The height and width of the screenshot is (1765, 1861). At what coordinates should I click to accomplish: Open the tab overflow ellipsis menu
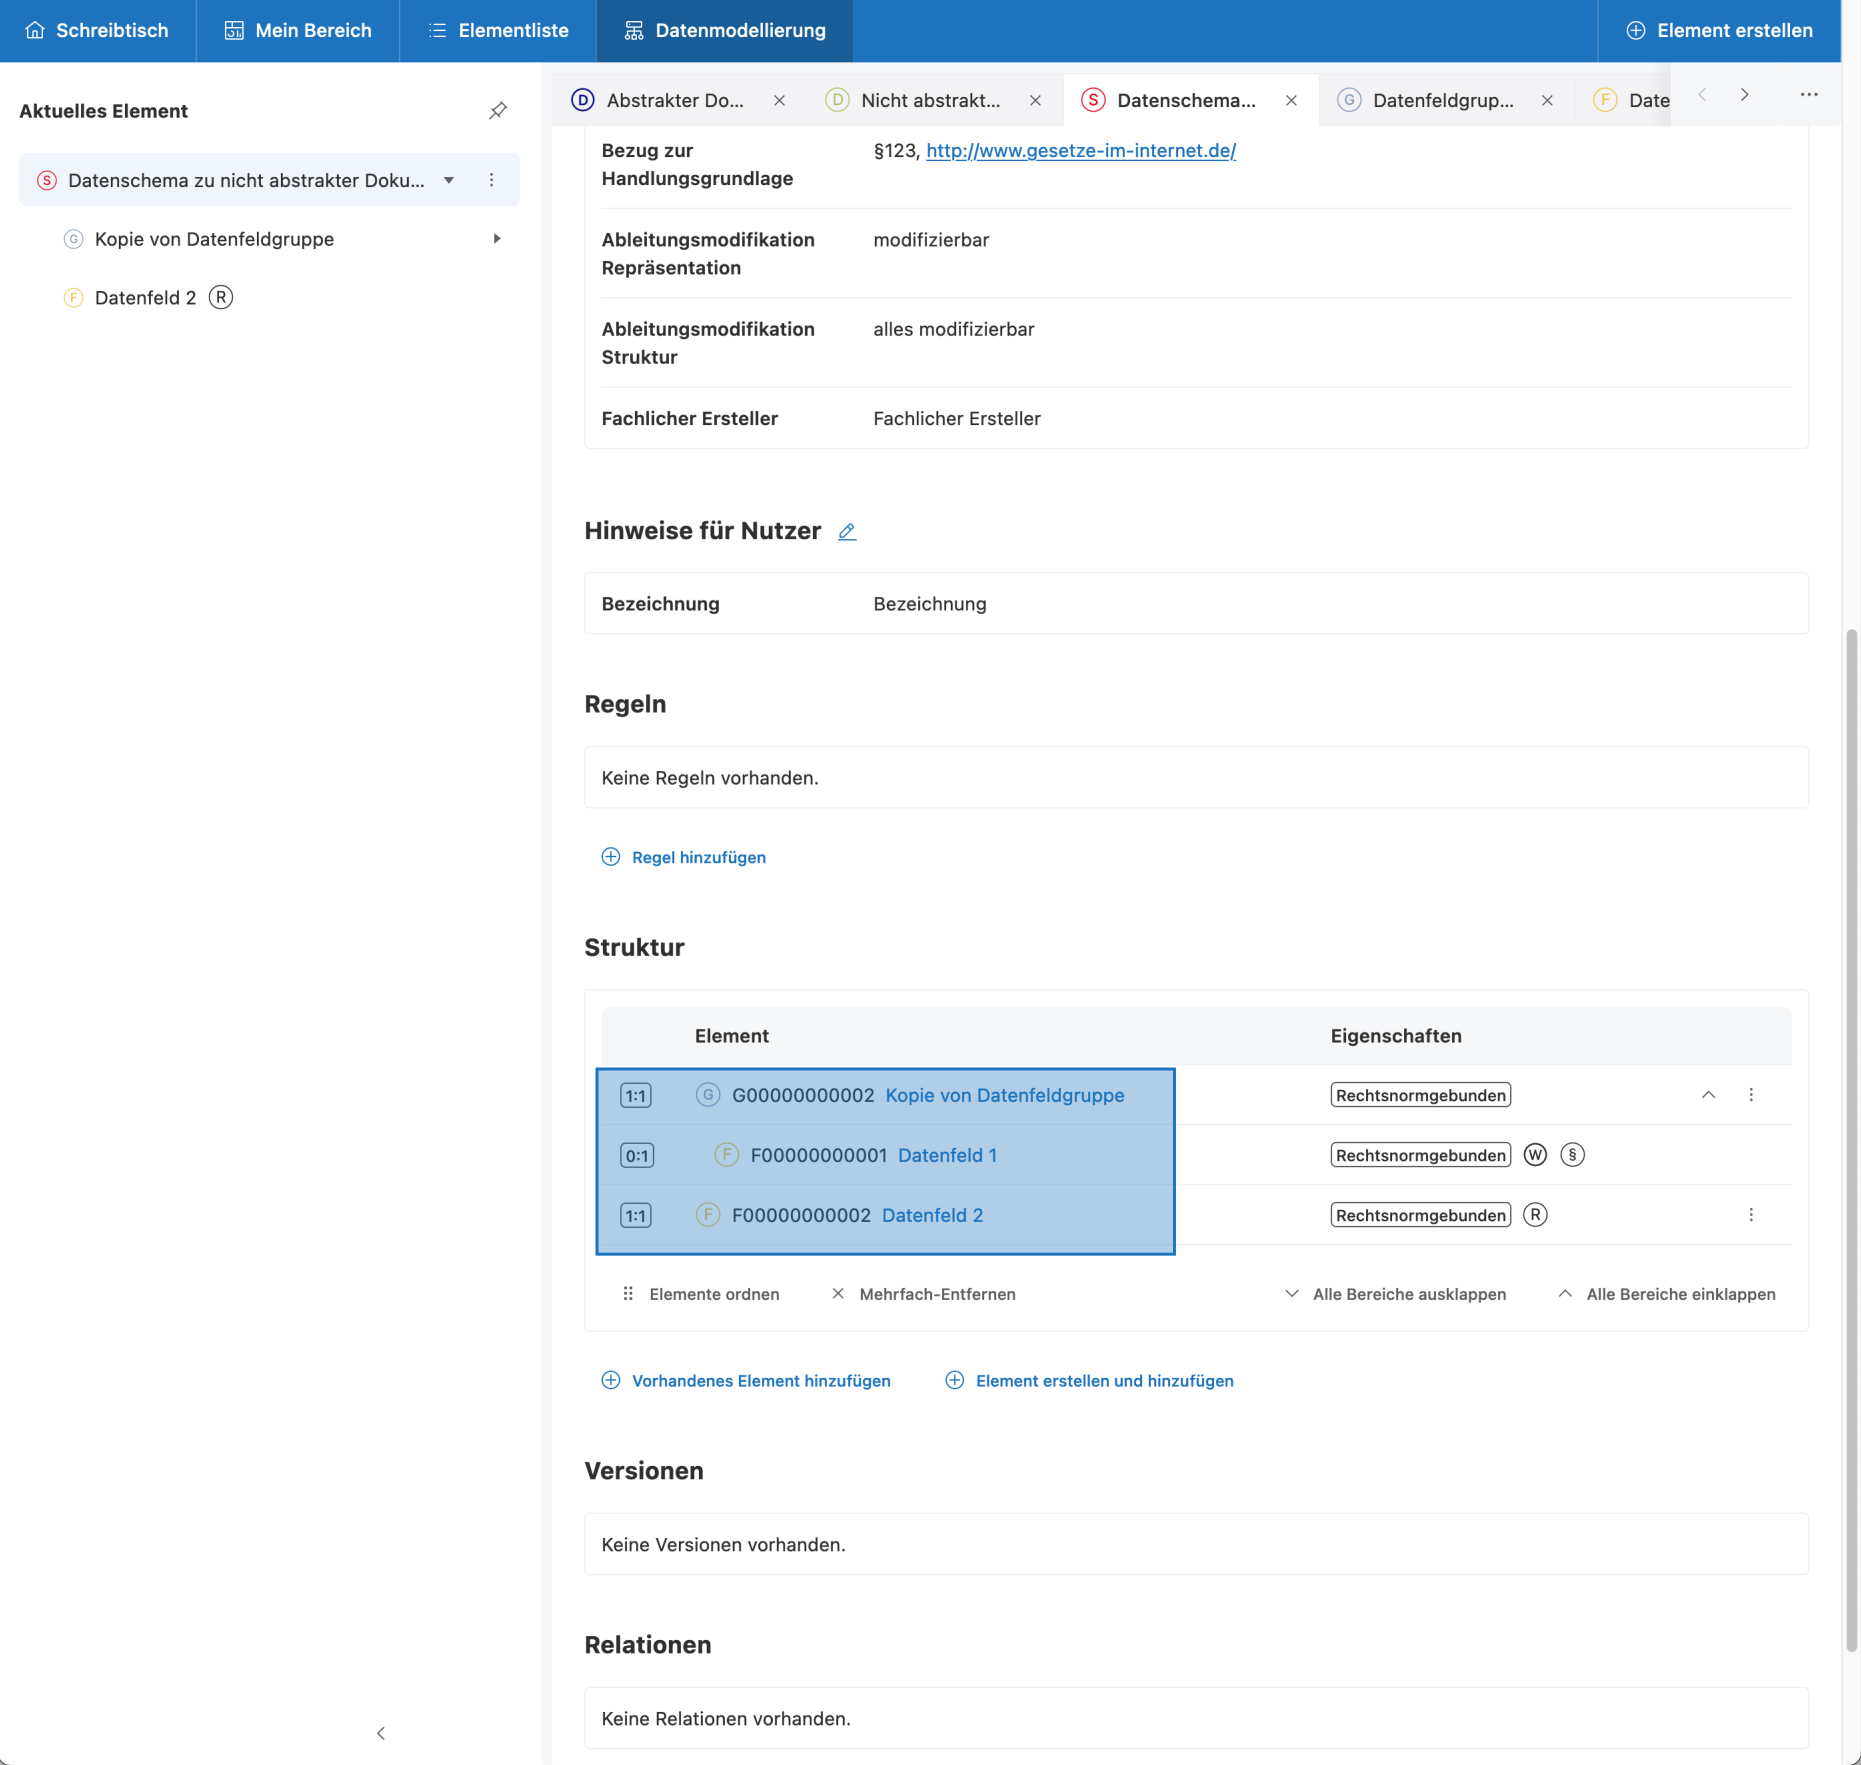tap(1808, 95)
